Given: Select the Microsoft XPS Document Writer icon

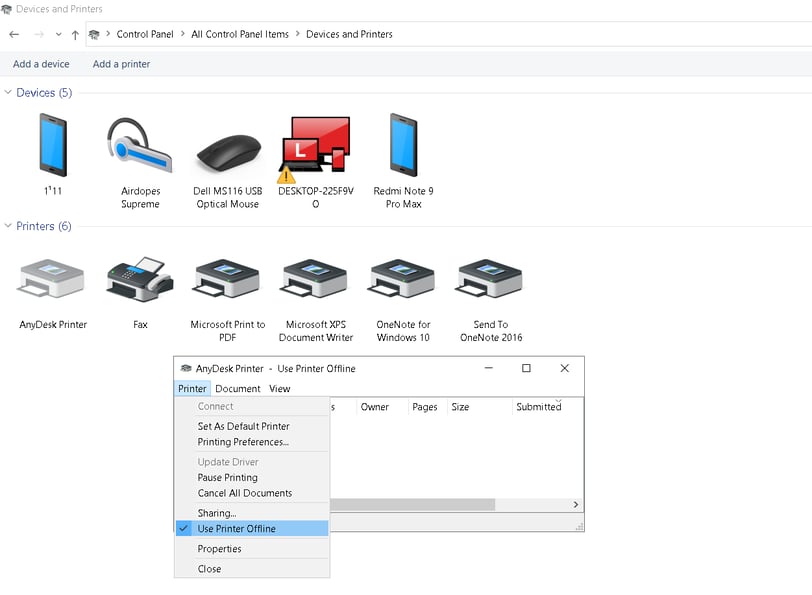Looking at the screenshot, I should pyautogui.click(x=315, y=278).
